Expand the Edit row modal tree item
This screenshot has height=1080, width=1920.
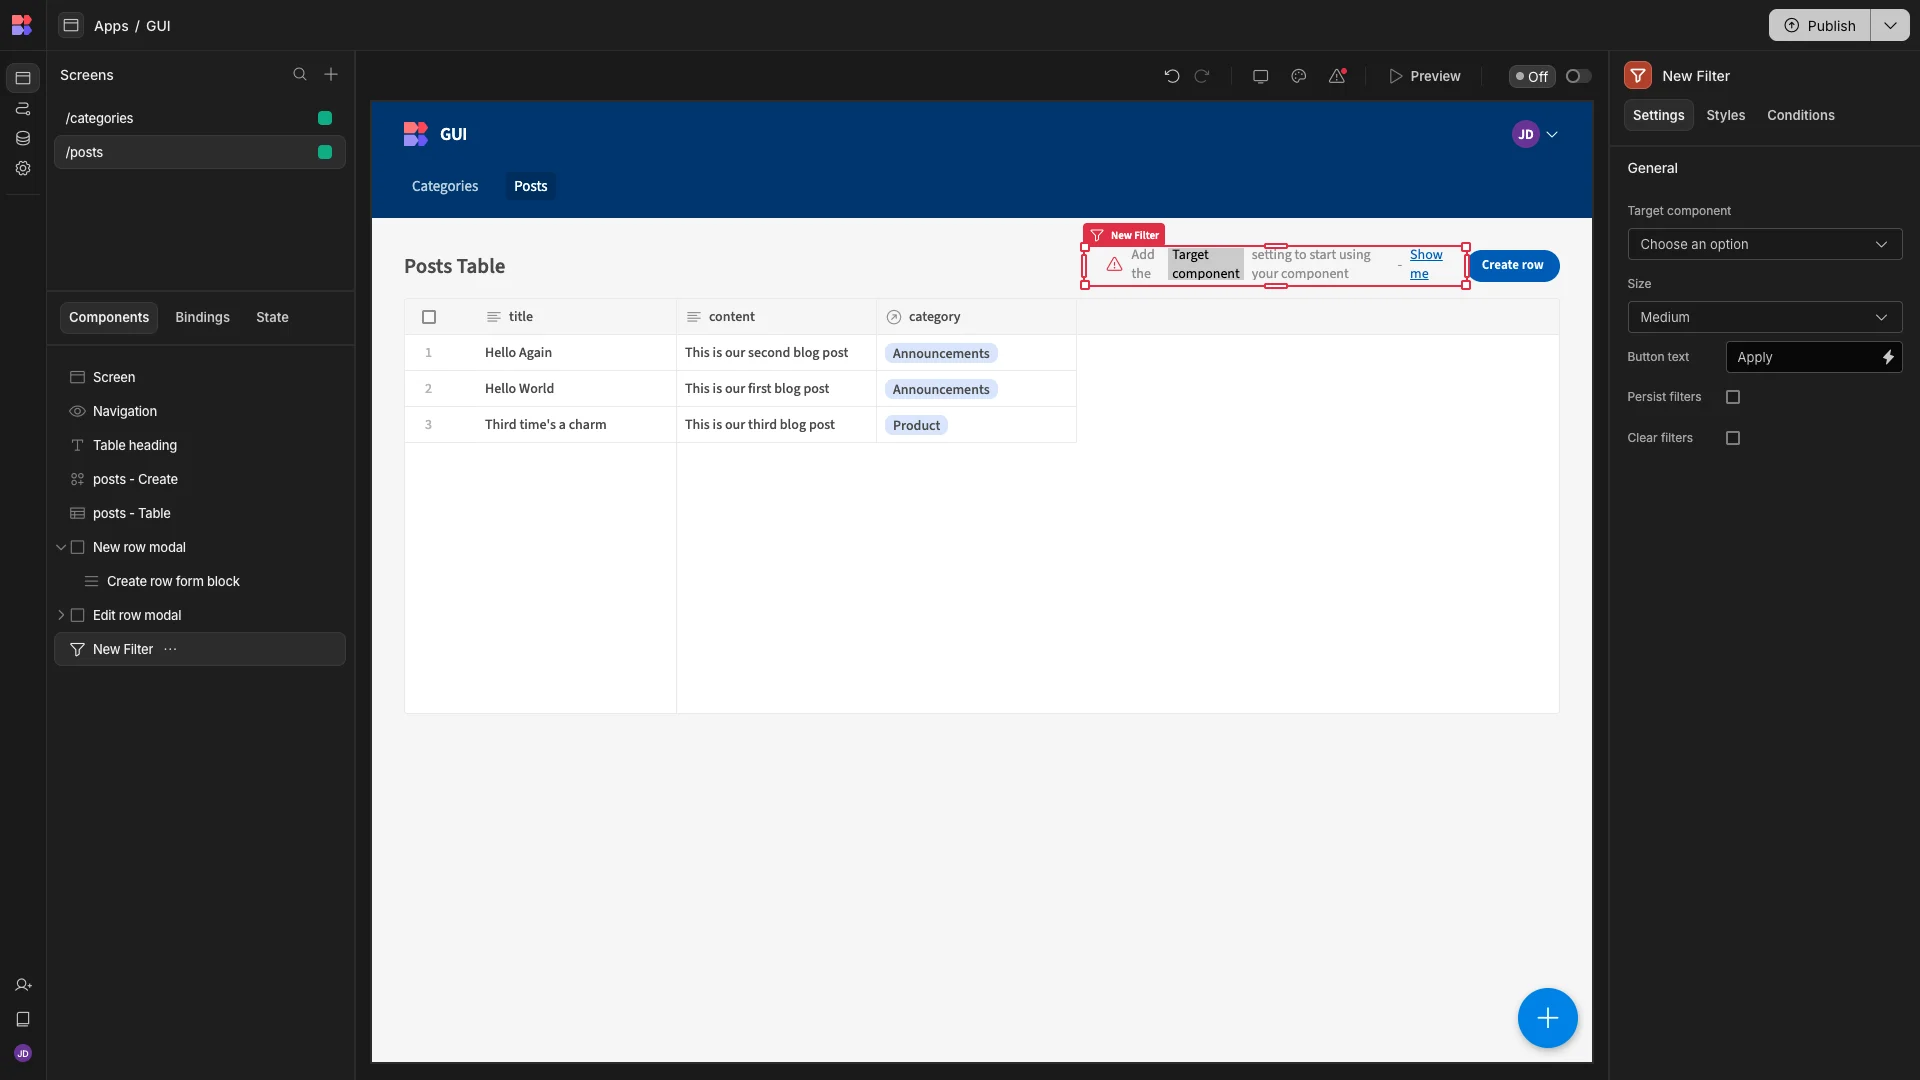pos(61,615)
